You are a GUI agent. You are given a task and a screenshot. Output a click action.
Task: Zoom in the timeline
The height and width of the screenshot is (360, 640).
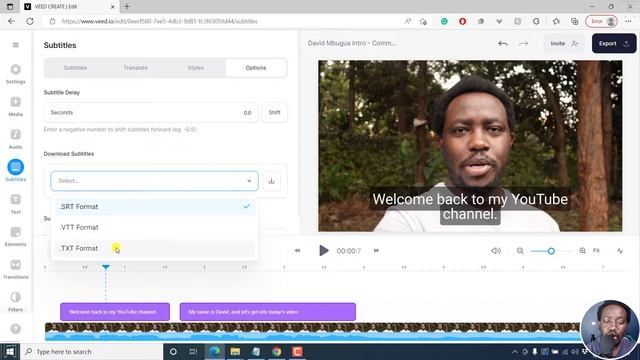[x=582, y=251]
